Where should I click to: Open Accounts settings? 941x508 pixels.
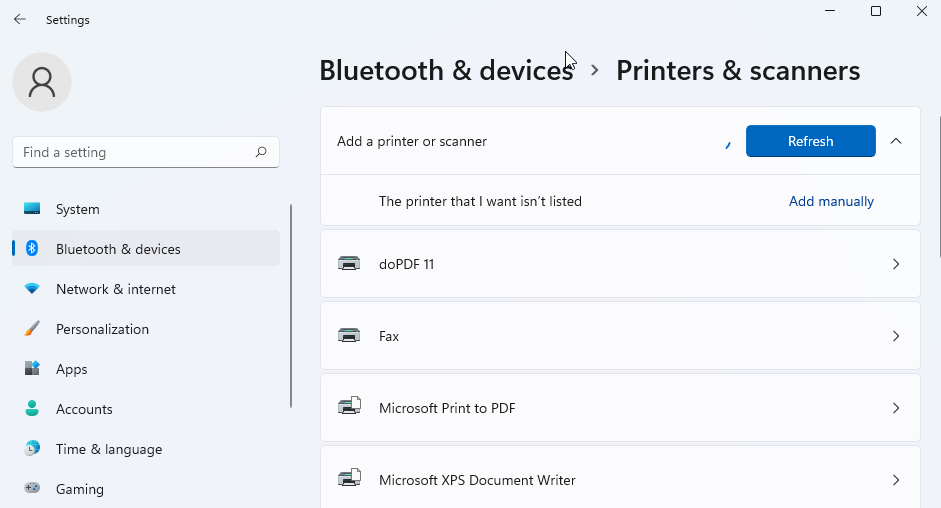146,409
